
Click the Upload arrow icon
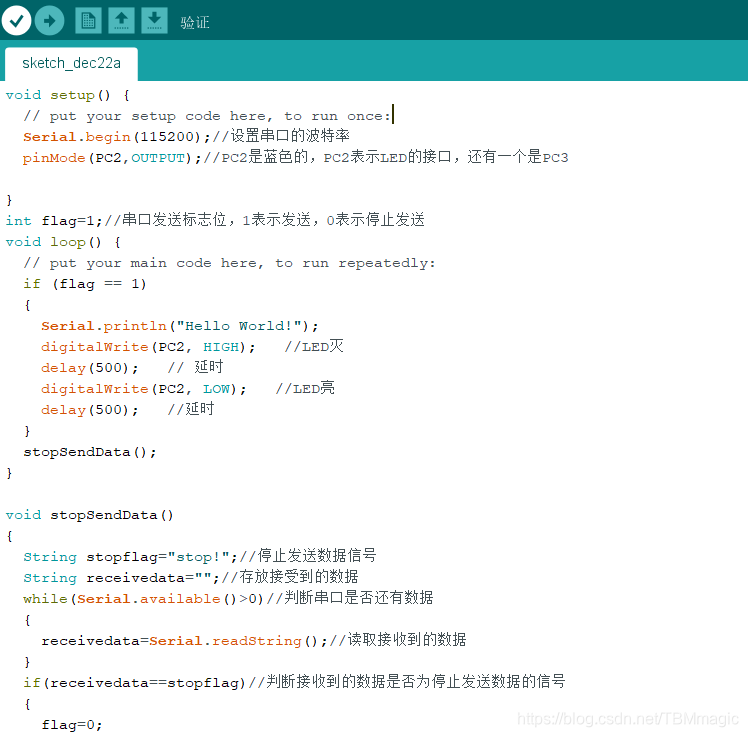tap(50, 21)
